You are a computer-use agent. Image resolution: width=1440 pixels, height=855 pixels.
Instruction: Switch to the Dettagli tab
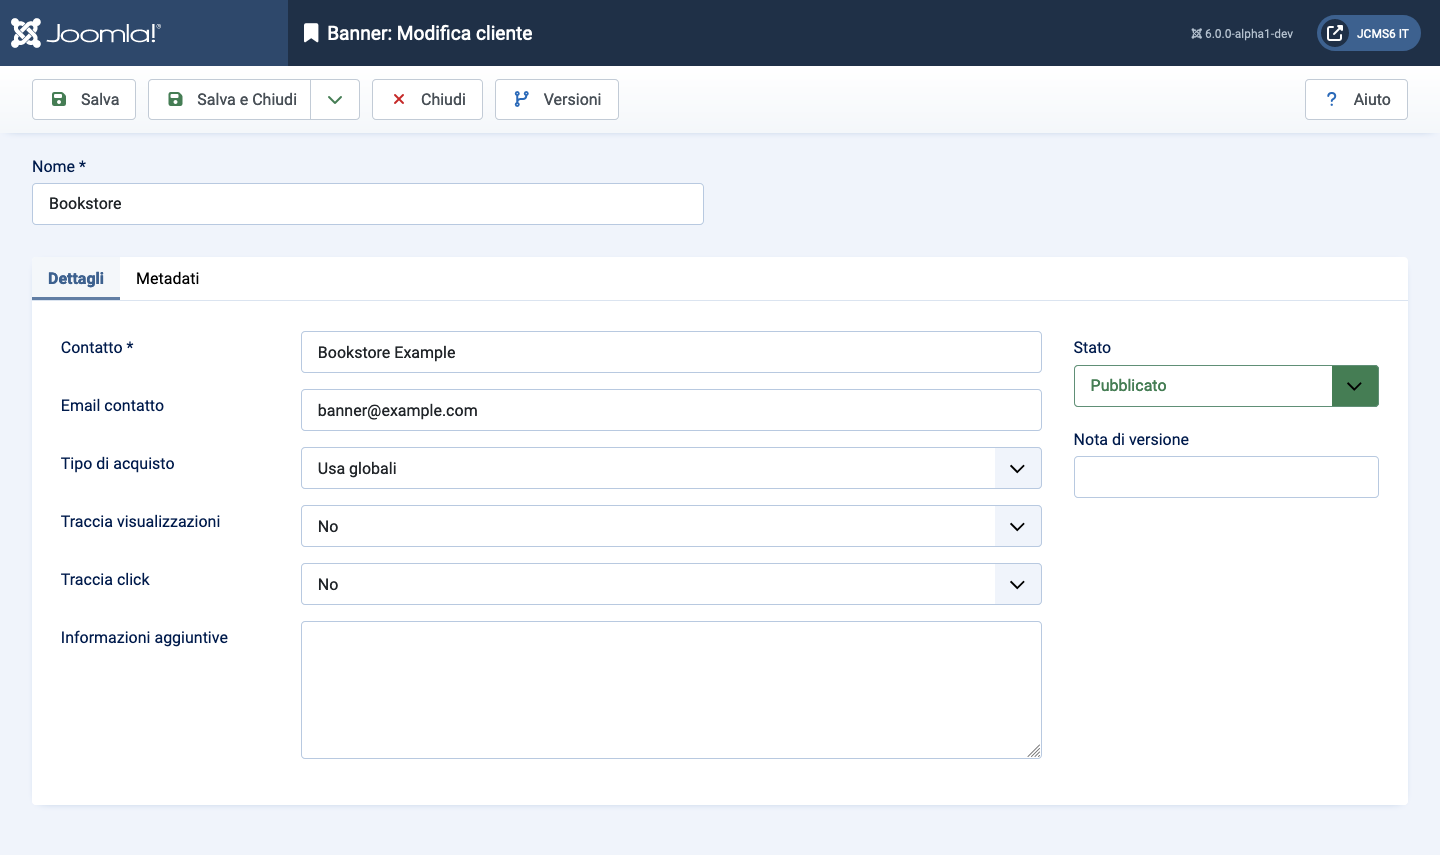pos(76,278)
